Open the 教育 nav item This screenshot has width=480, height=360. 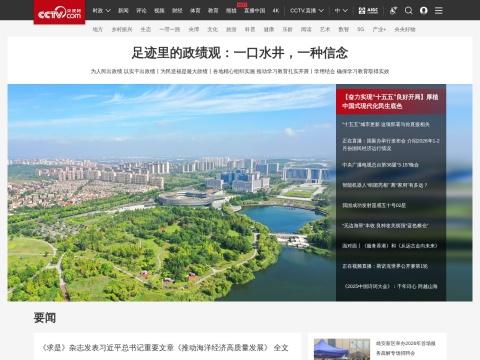click(x=213, y=11)
